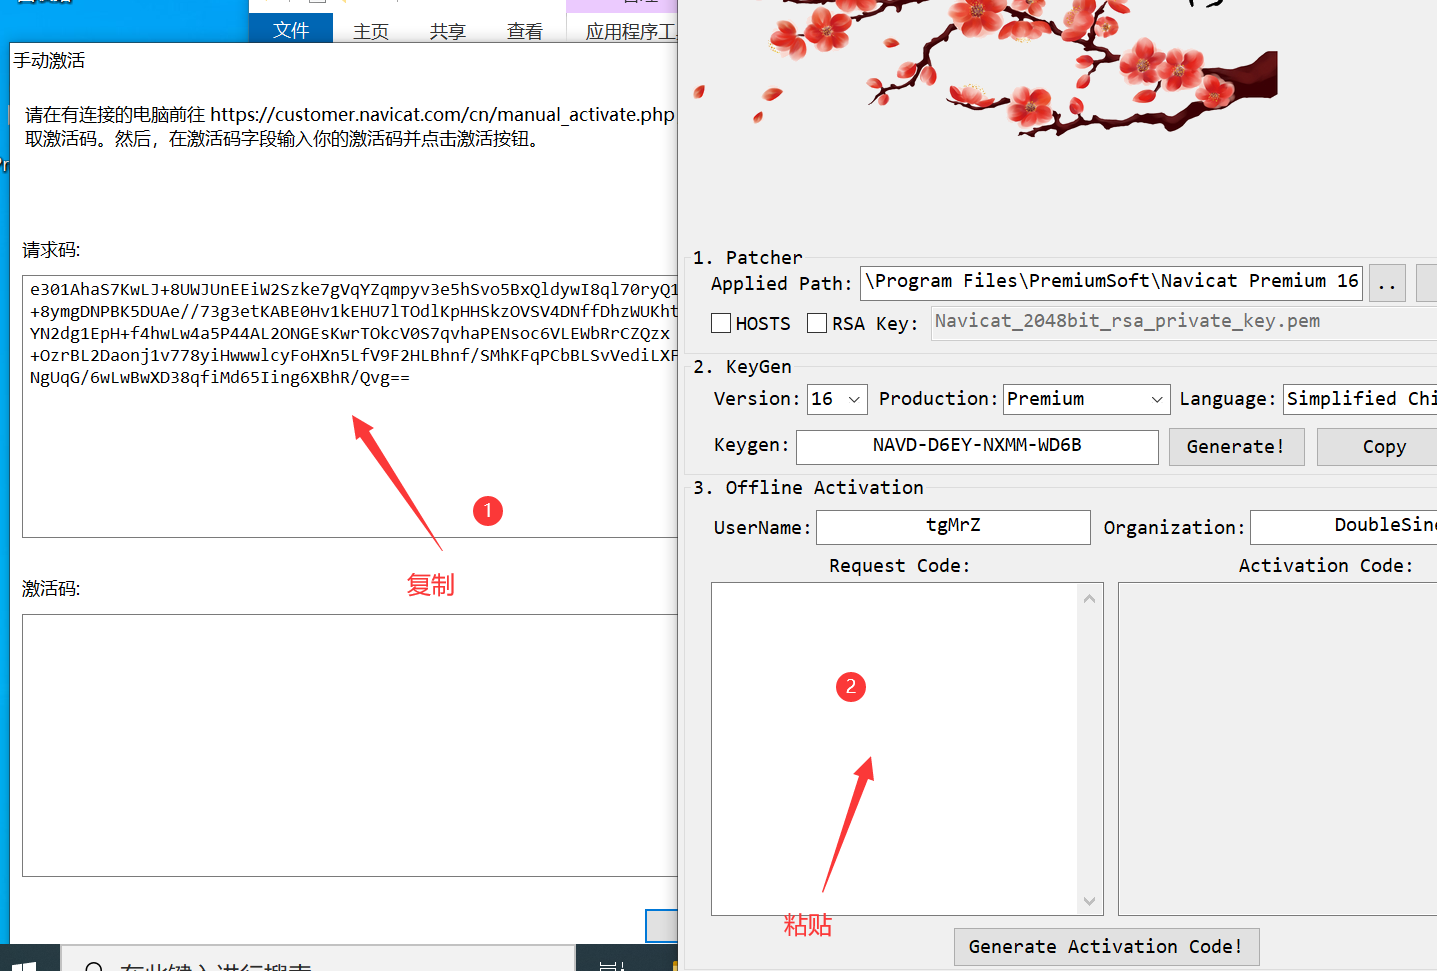
Task: Click the magnifier icon in taskbar search
Action: click(94, 966)
